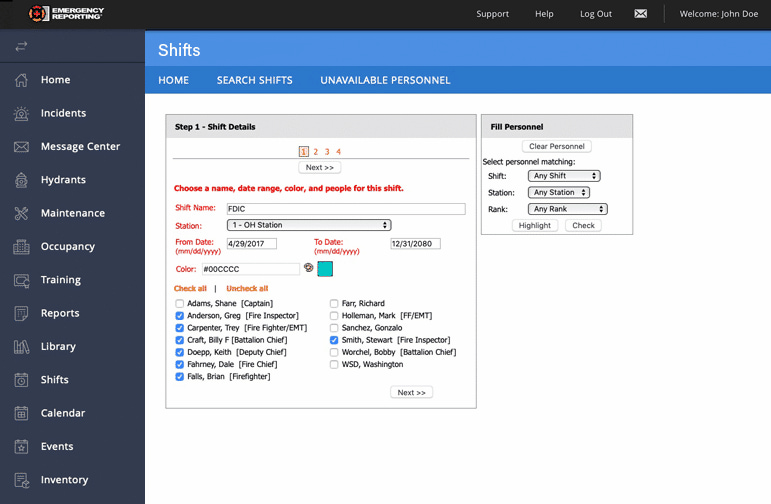This screenshot has height=504, width=771.
Task: Open the Any Shift dropdown
Action: (x=564, y=176)
